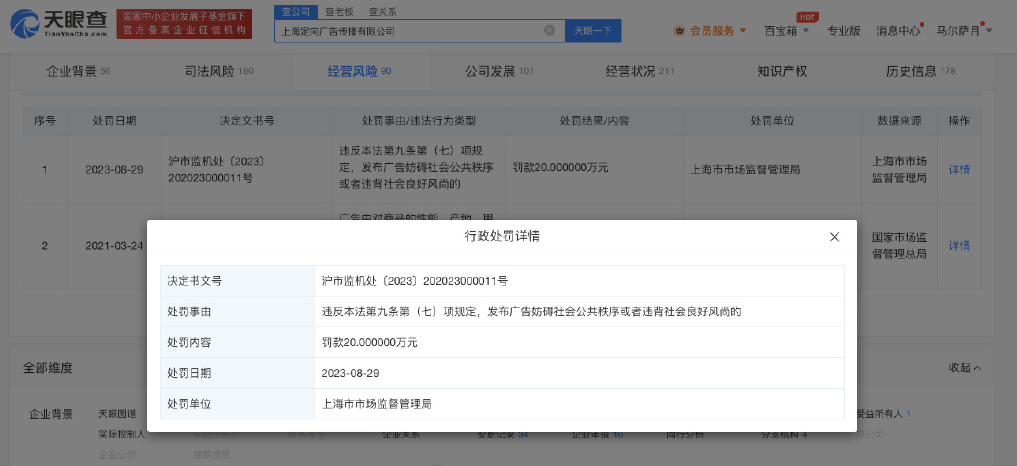
Task: Open the 经营状况 section tab
Action: click(x=640, y=71)
